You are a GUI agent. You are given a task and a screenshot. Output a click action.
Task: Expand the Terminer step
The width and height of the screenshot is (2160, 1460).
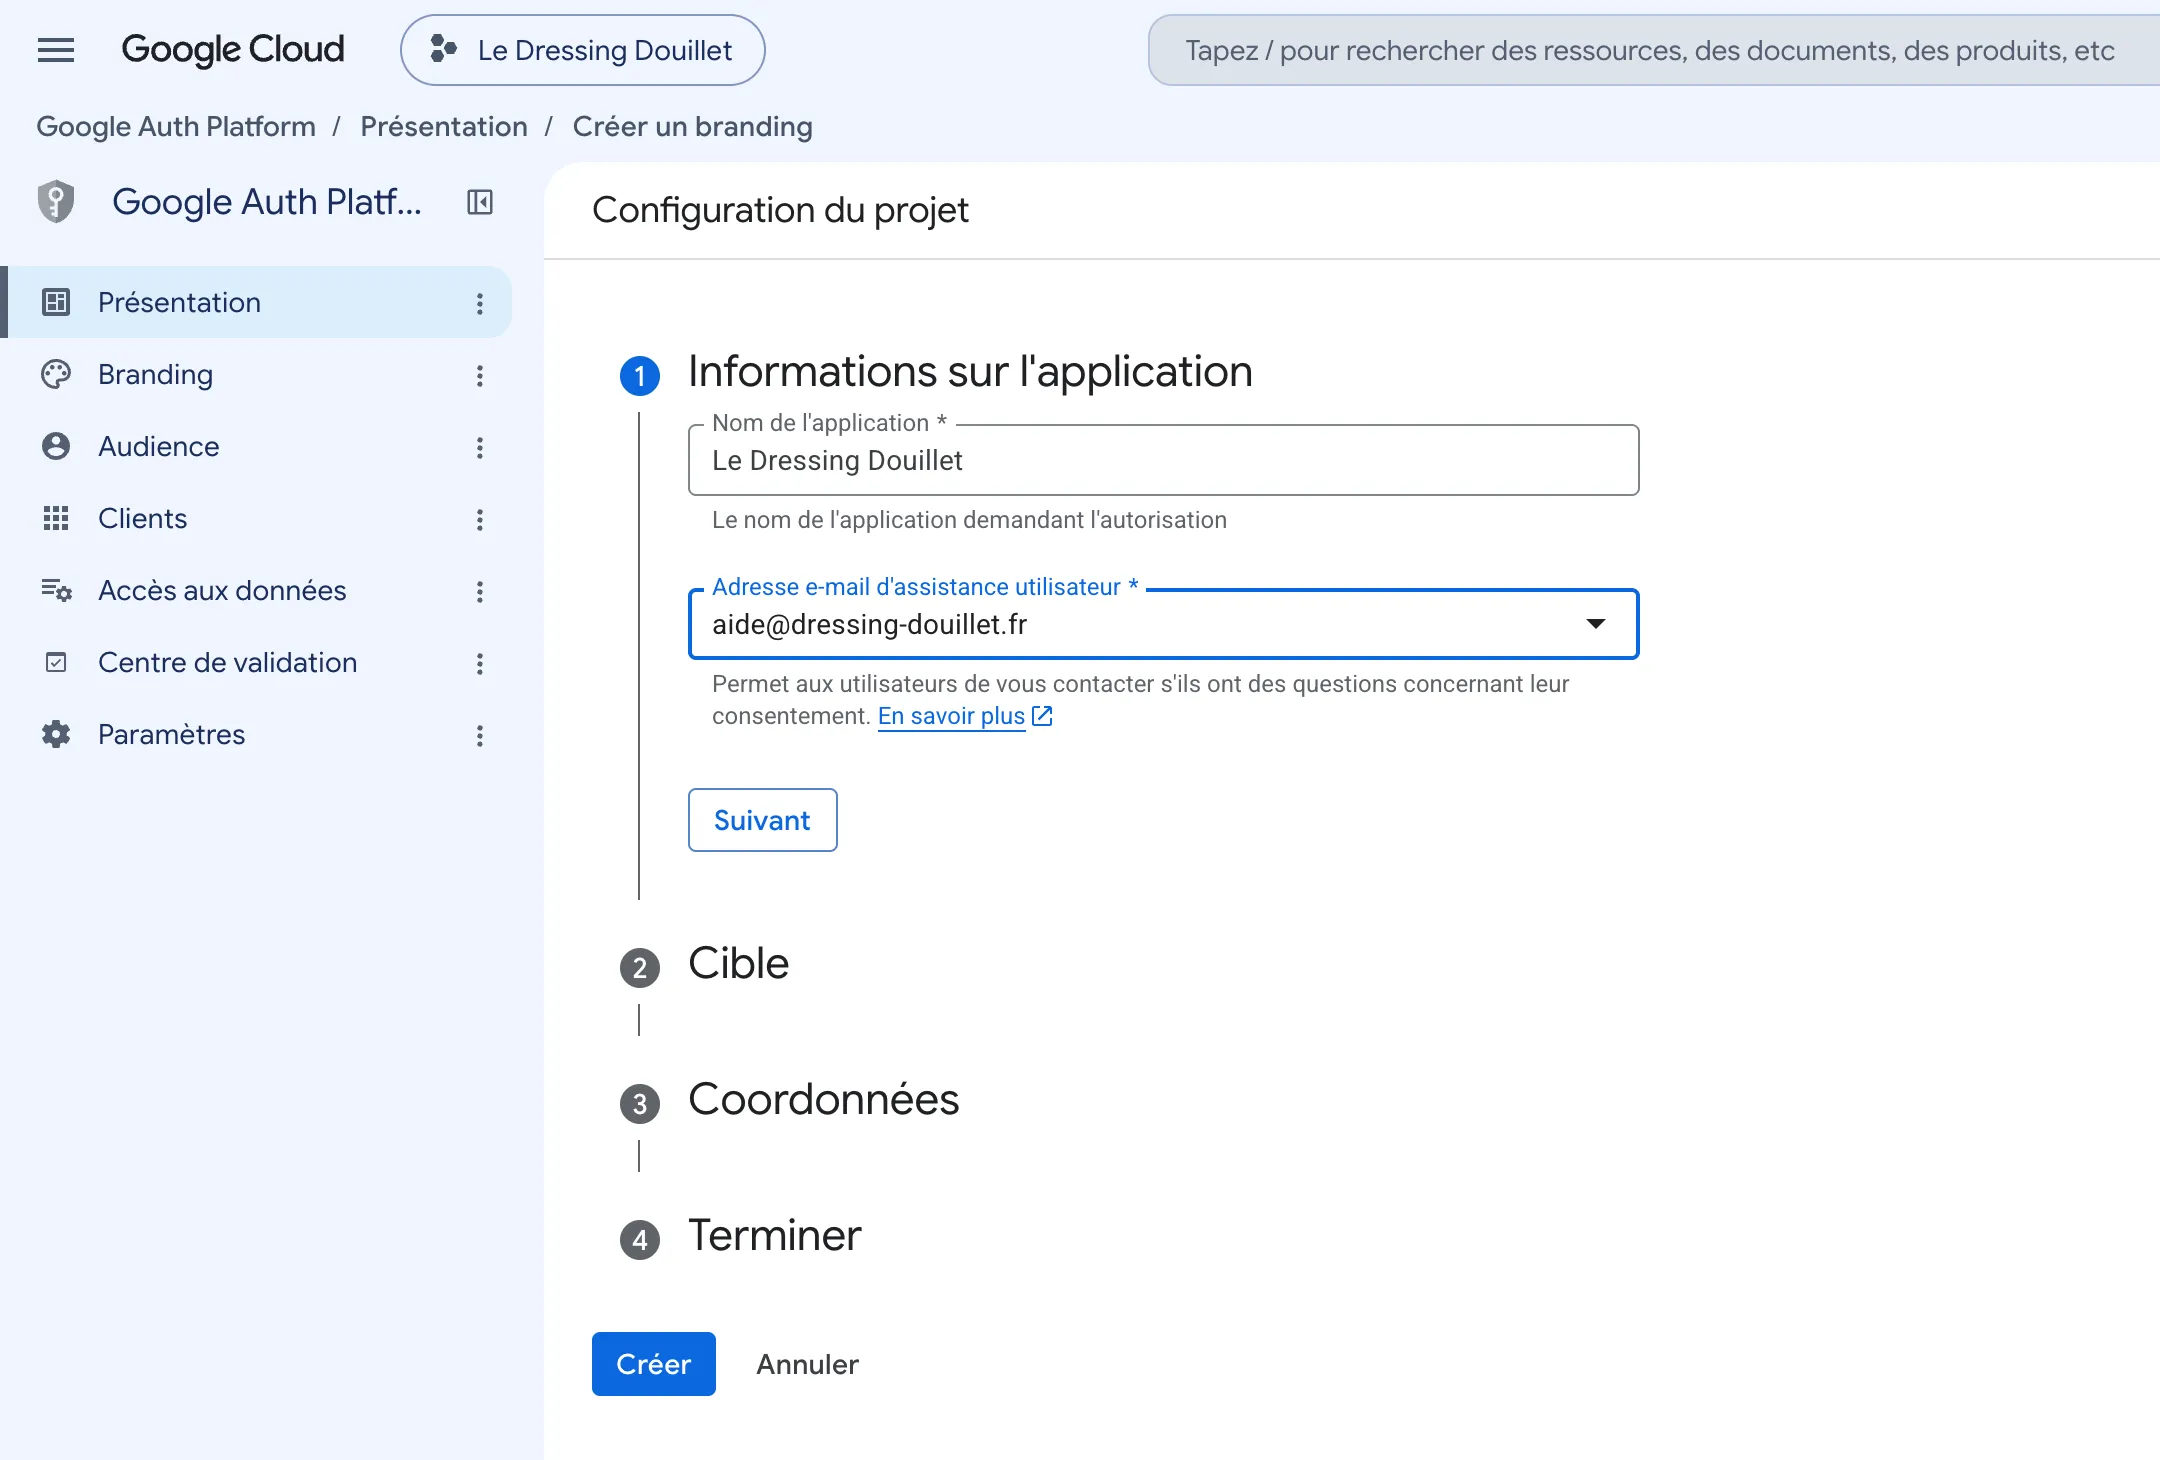(x=775, y=1236)
